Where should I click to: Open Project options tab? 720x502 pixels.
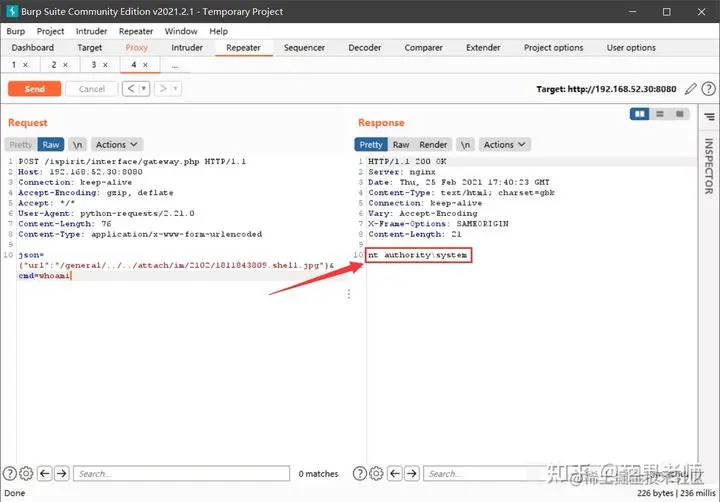coord(553,48)
